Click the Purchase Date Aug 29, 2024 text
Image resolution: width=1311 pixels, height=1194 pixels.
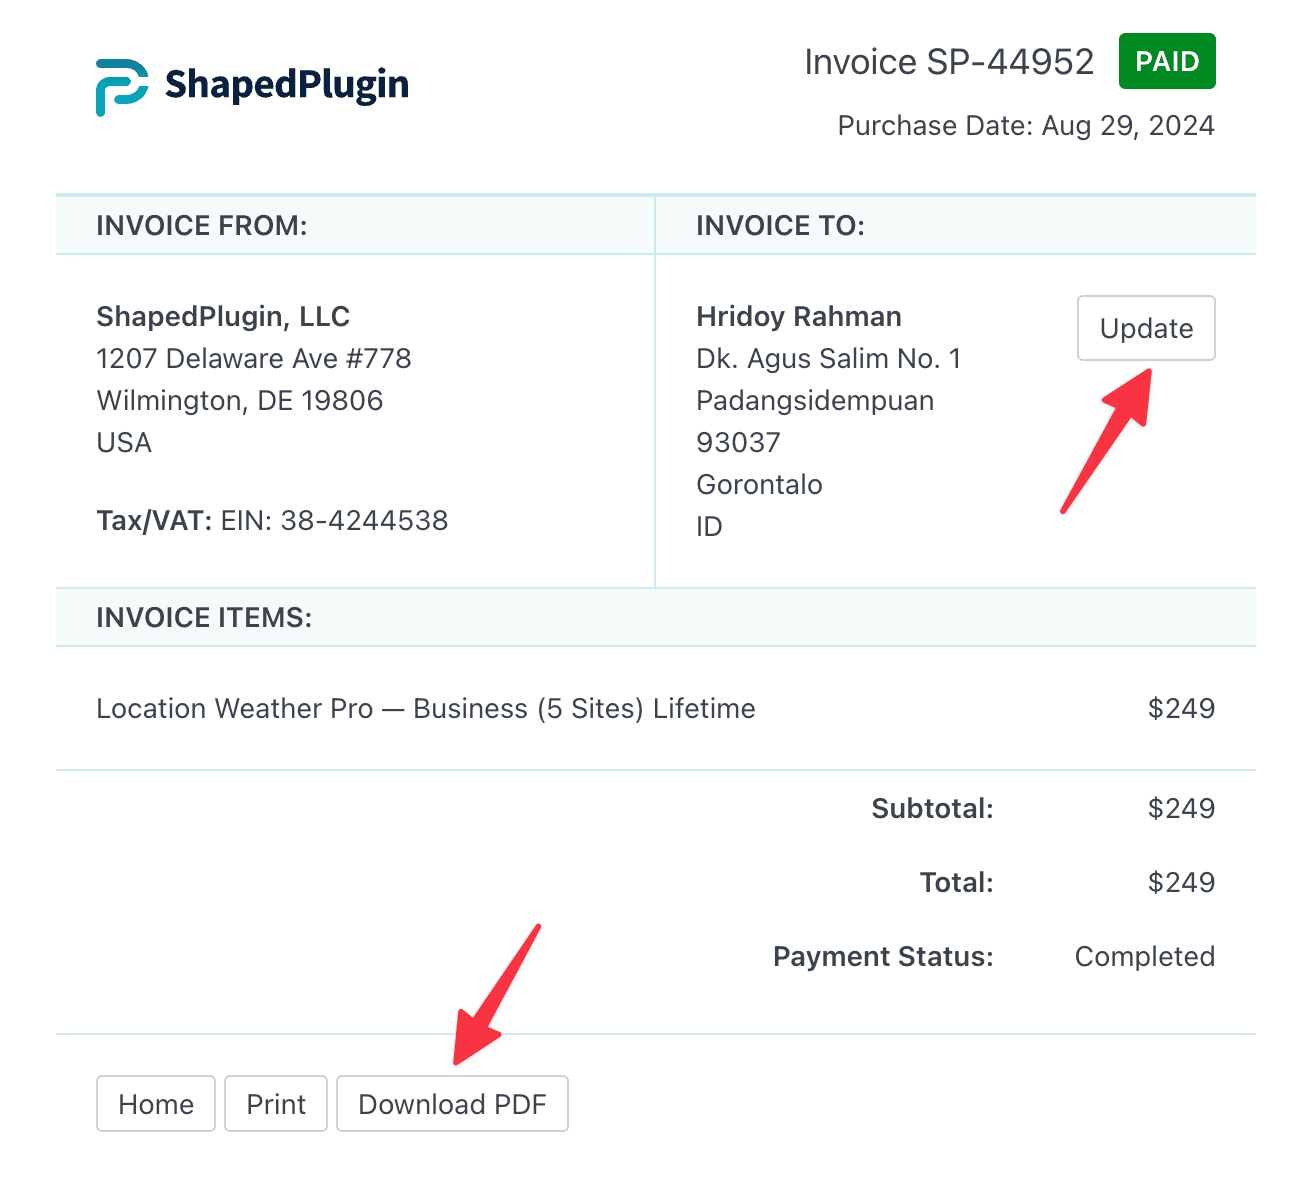pos(1026,126)
